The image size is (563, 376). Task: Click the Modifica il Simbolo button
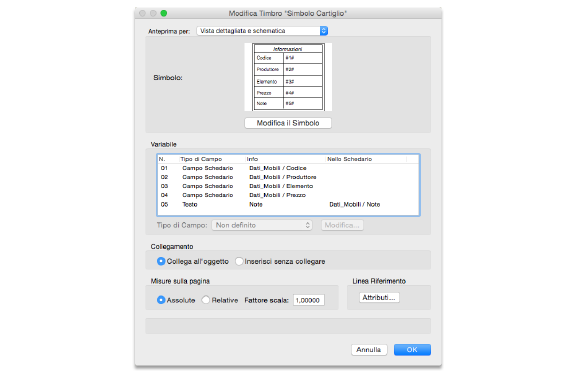288,123
